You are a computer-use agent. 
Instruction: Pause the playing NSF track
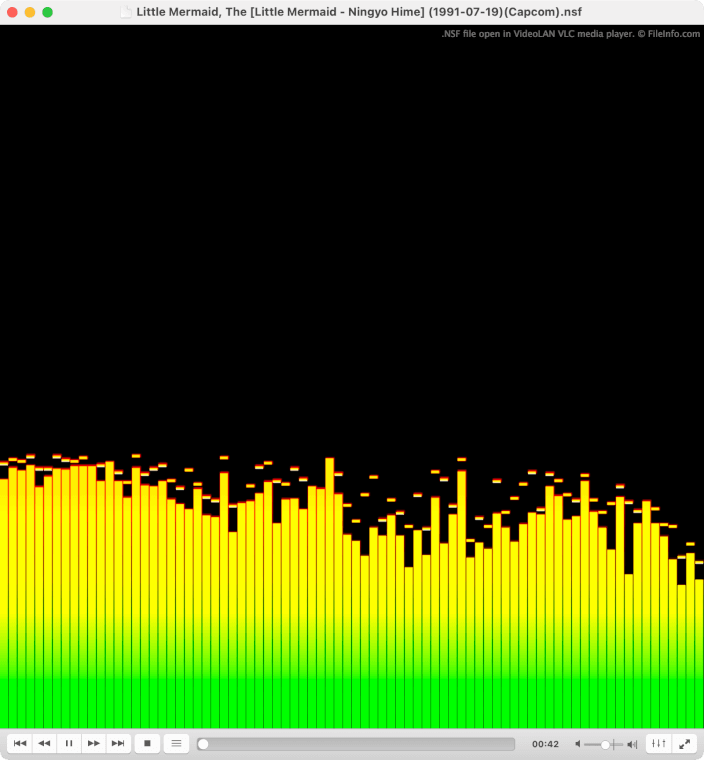(69, 743)
